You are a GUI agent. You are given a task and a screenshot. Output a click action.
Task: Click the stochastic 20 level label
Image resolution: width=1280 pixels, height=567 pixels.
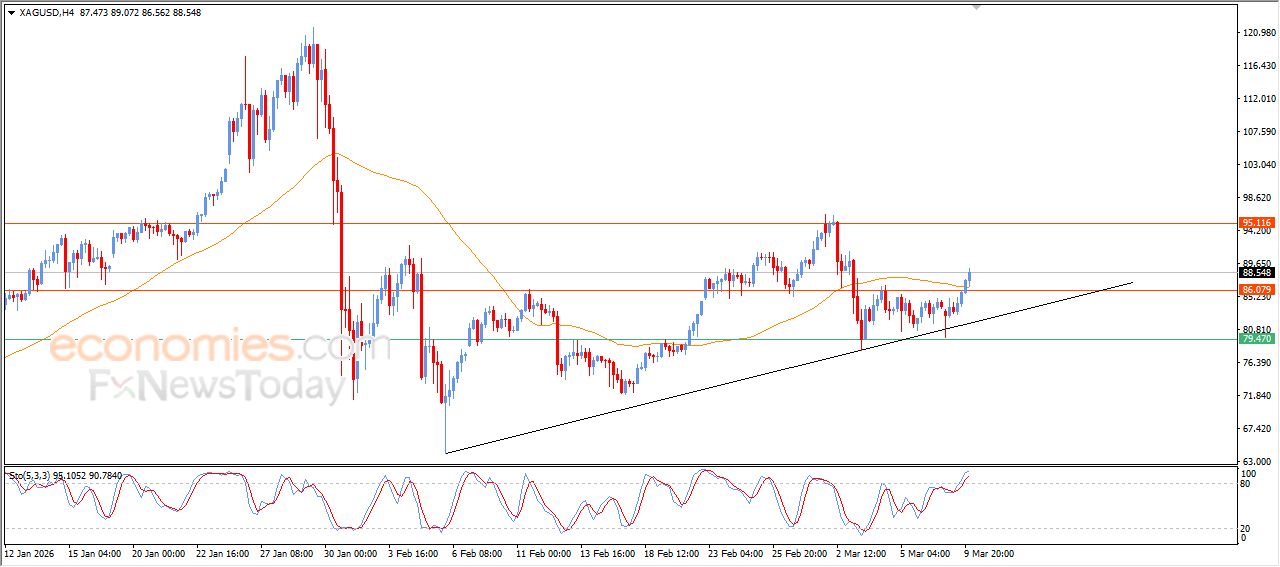click(x=1246, y=528)
